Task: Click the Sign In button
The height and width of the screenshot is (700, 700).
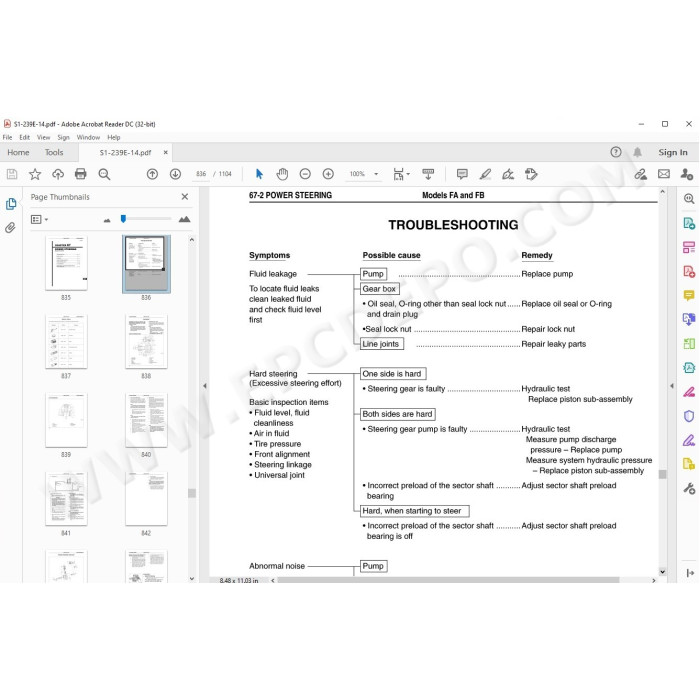Action: click(673, 152)
